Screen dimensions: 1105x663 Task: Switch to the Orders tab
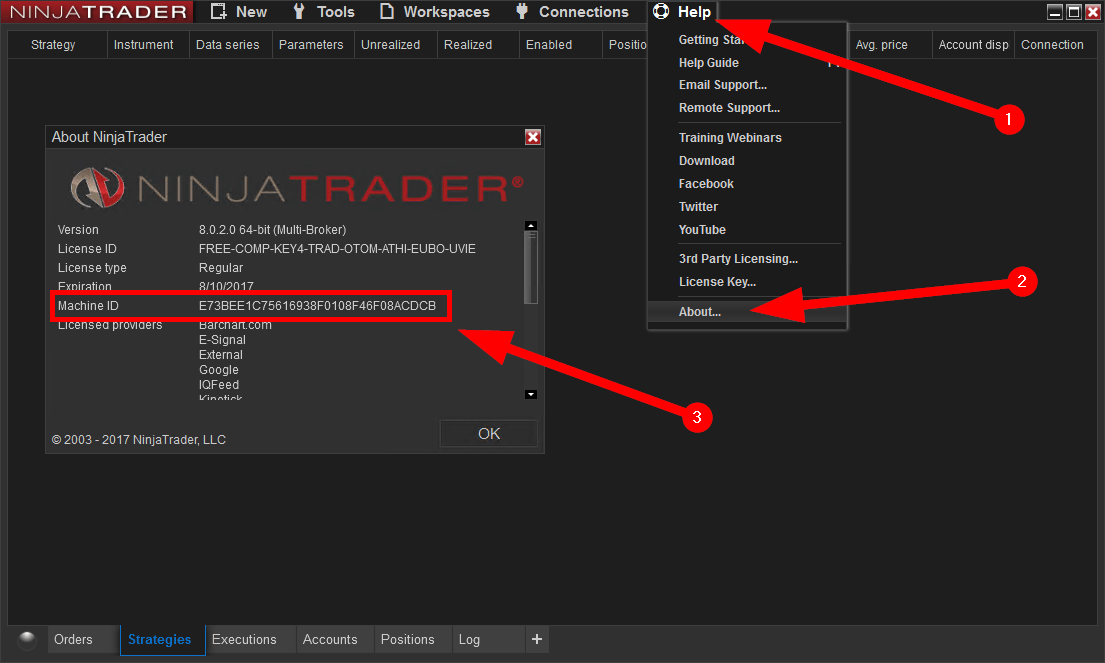coord(73,640)
